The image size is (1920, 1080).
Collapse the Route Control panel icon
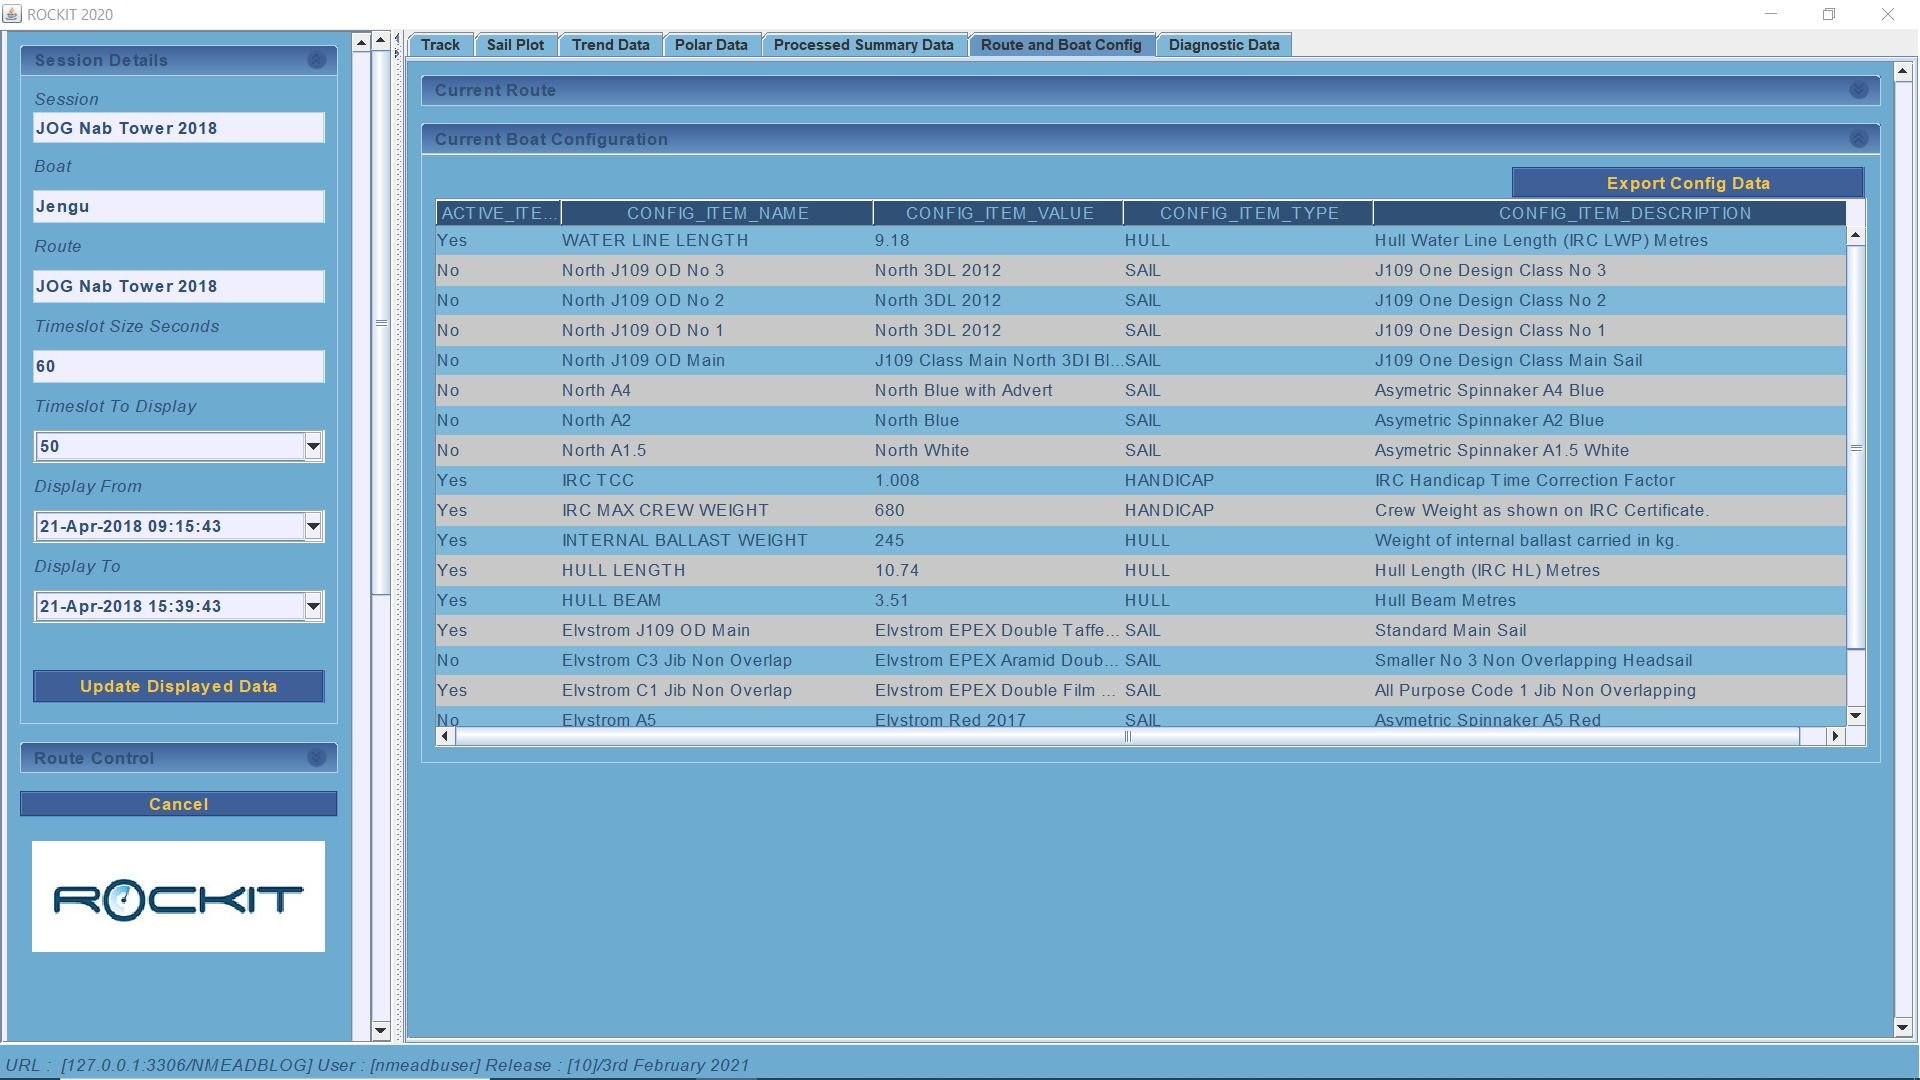tap(316, 759)
